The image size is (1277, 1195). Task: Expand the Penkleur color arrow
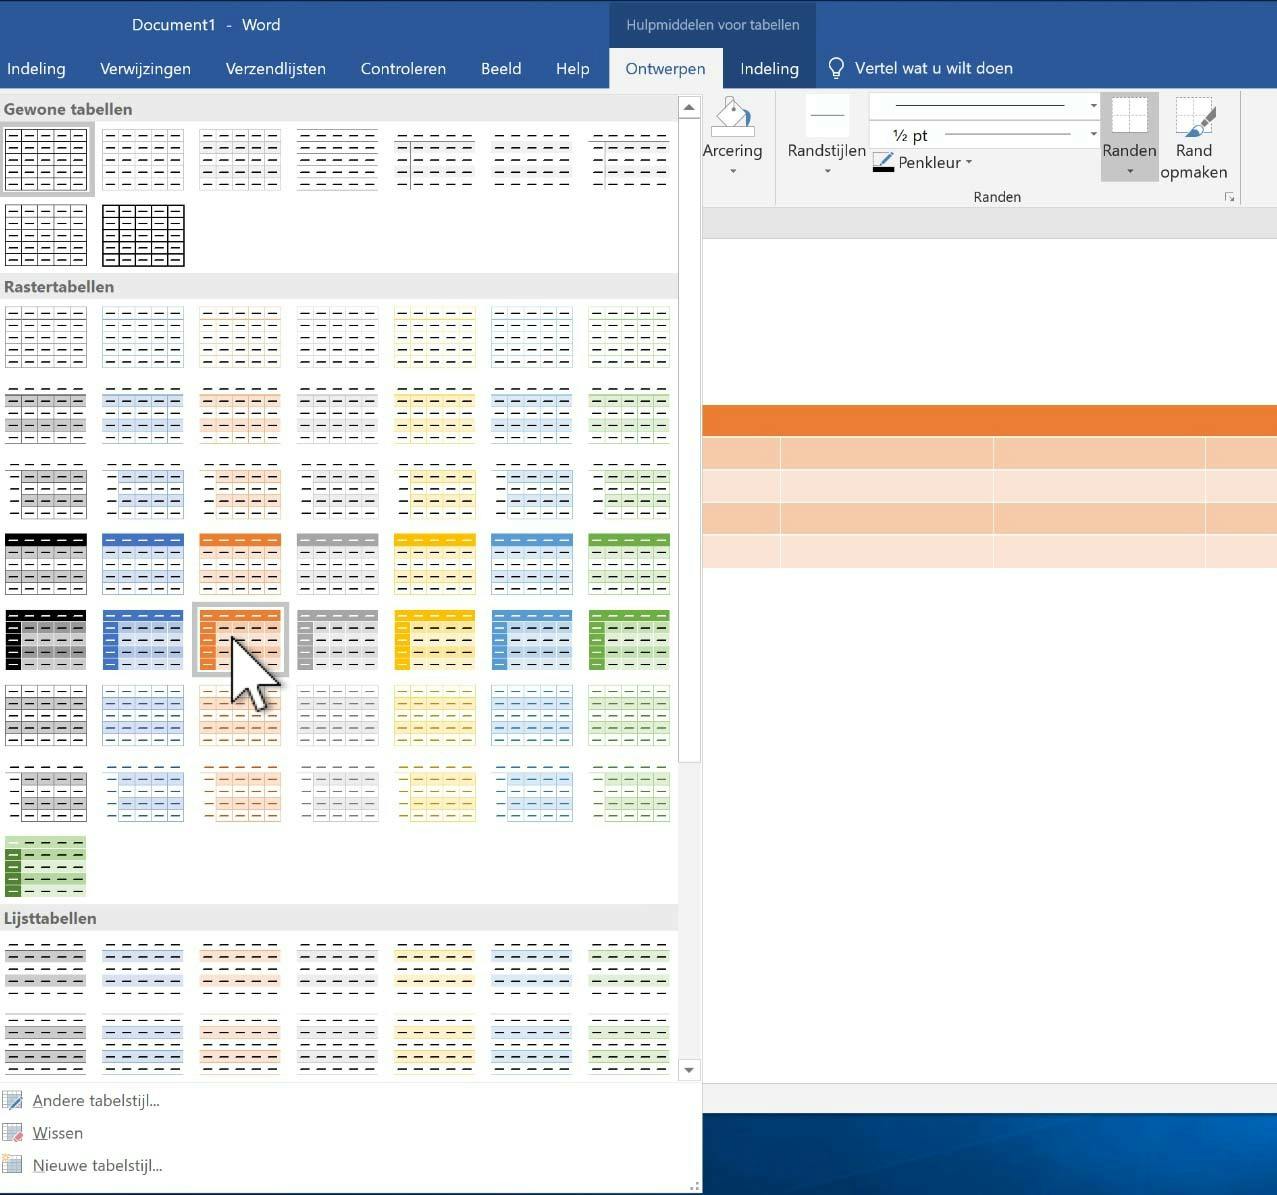(969, 162)
